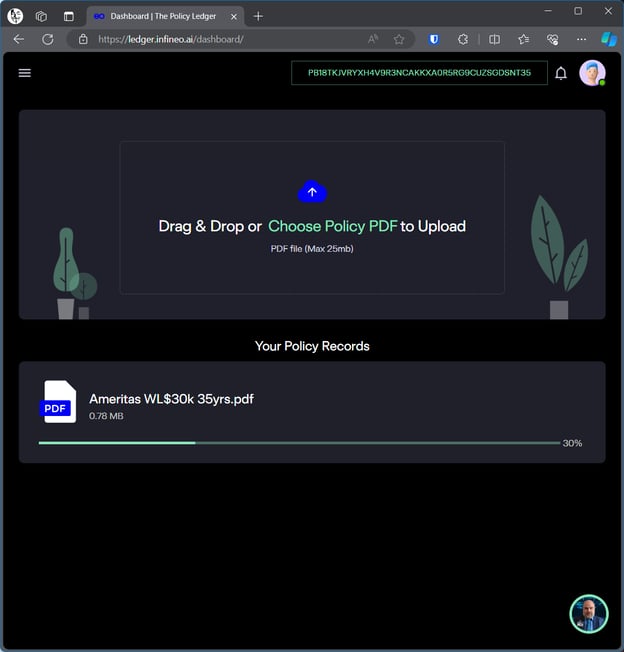Open browser Extensions puzzle icon
This screenshot has width=624, height=652.
click(x=463, y=40)
